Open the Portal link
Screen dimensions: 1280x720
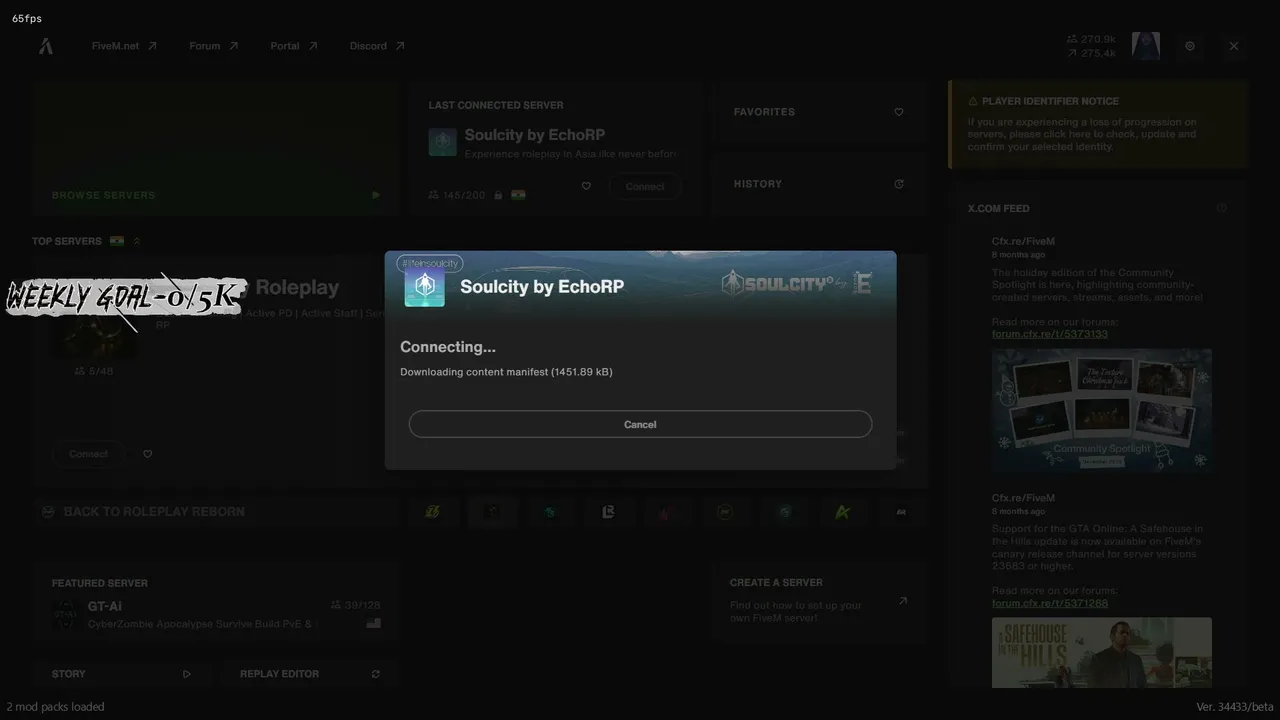coord(294,46)
